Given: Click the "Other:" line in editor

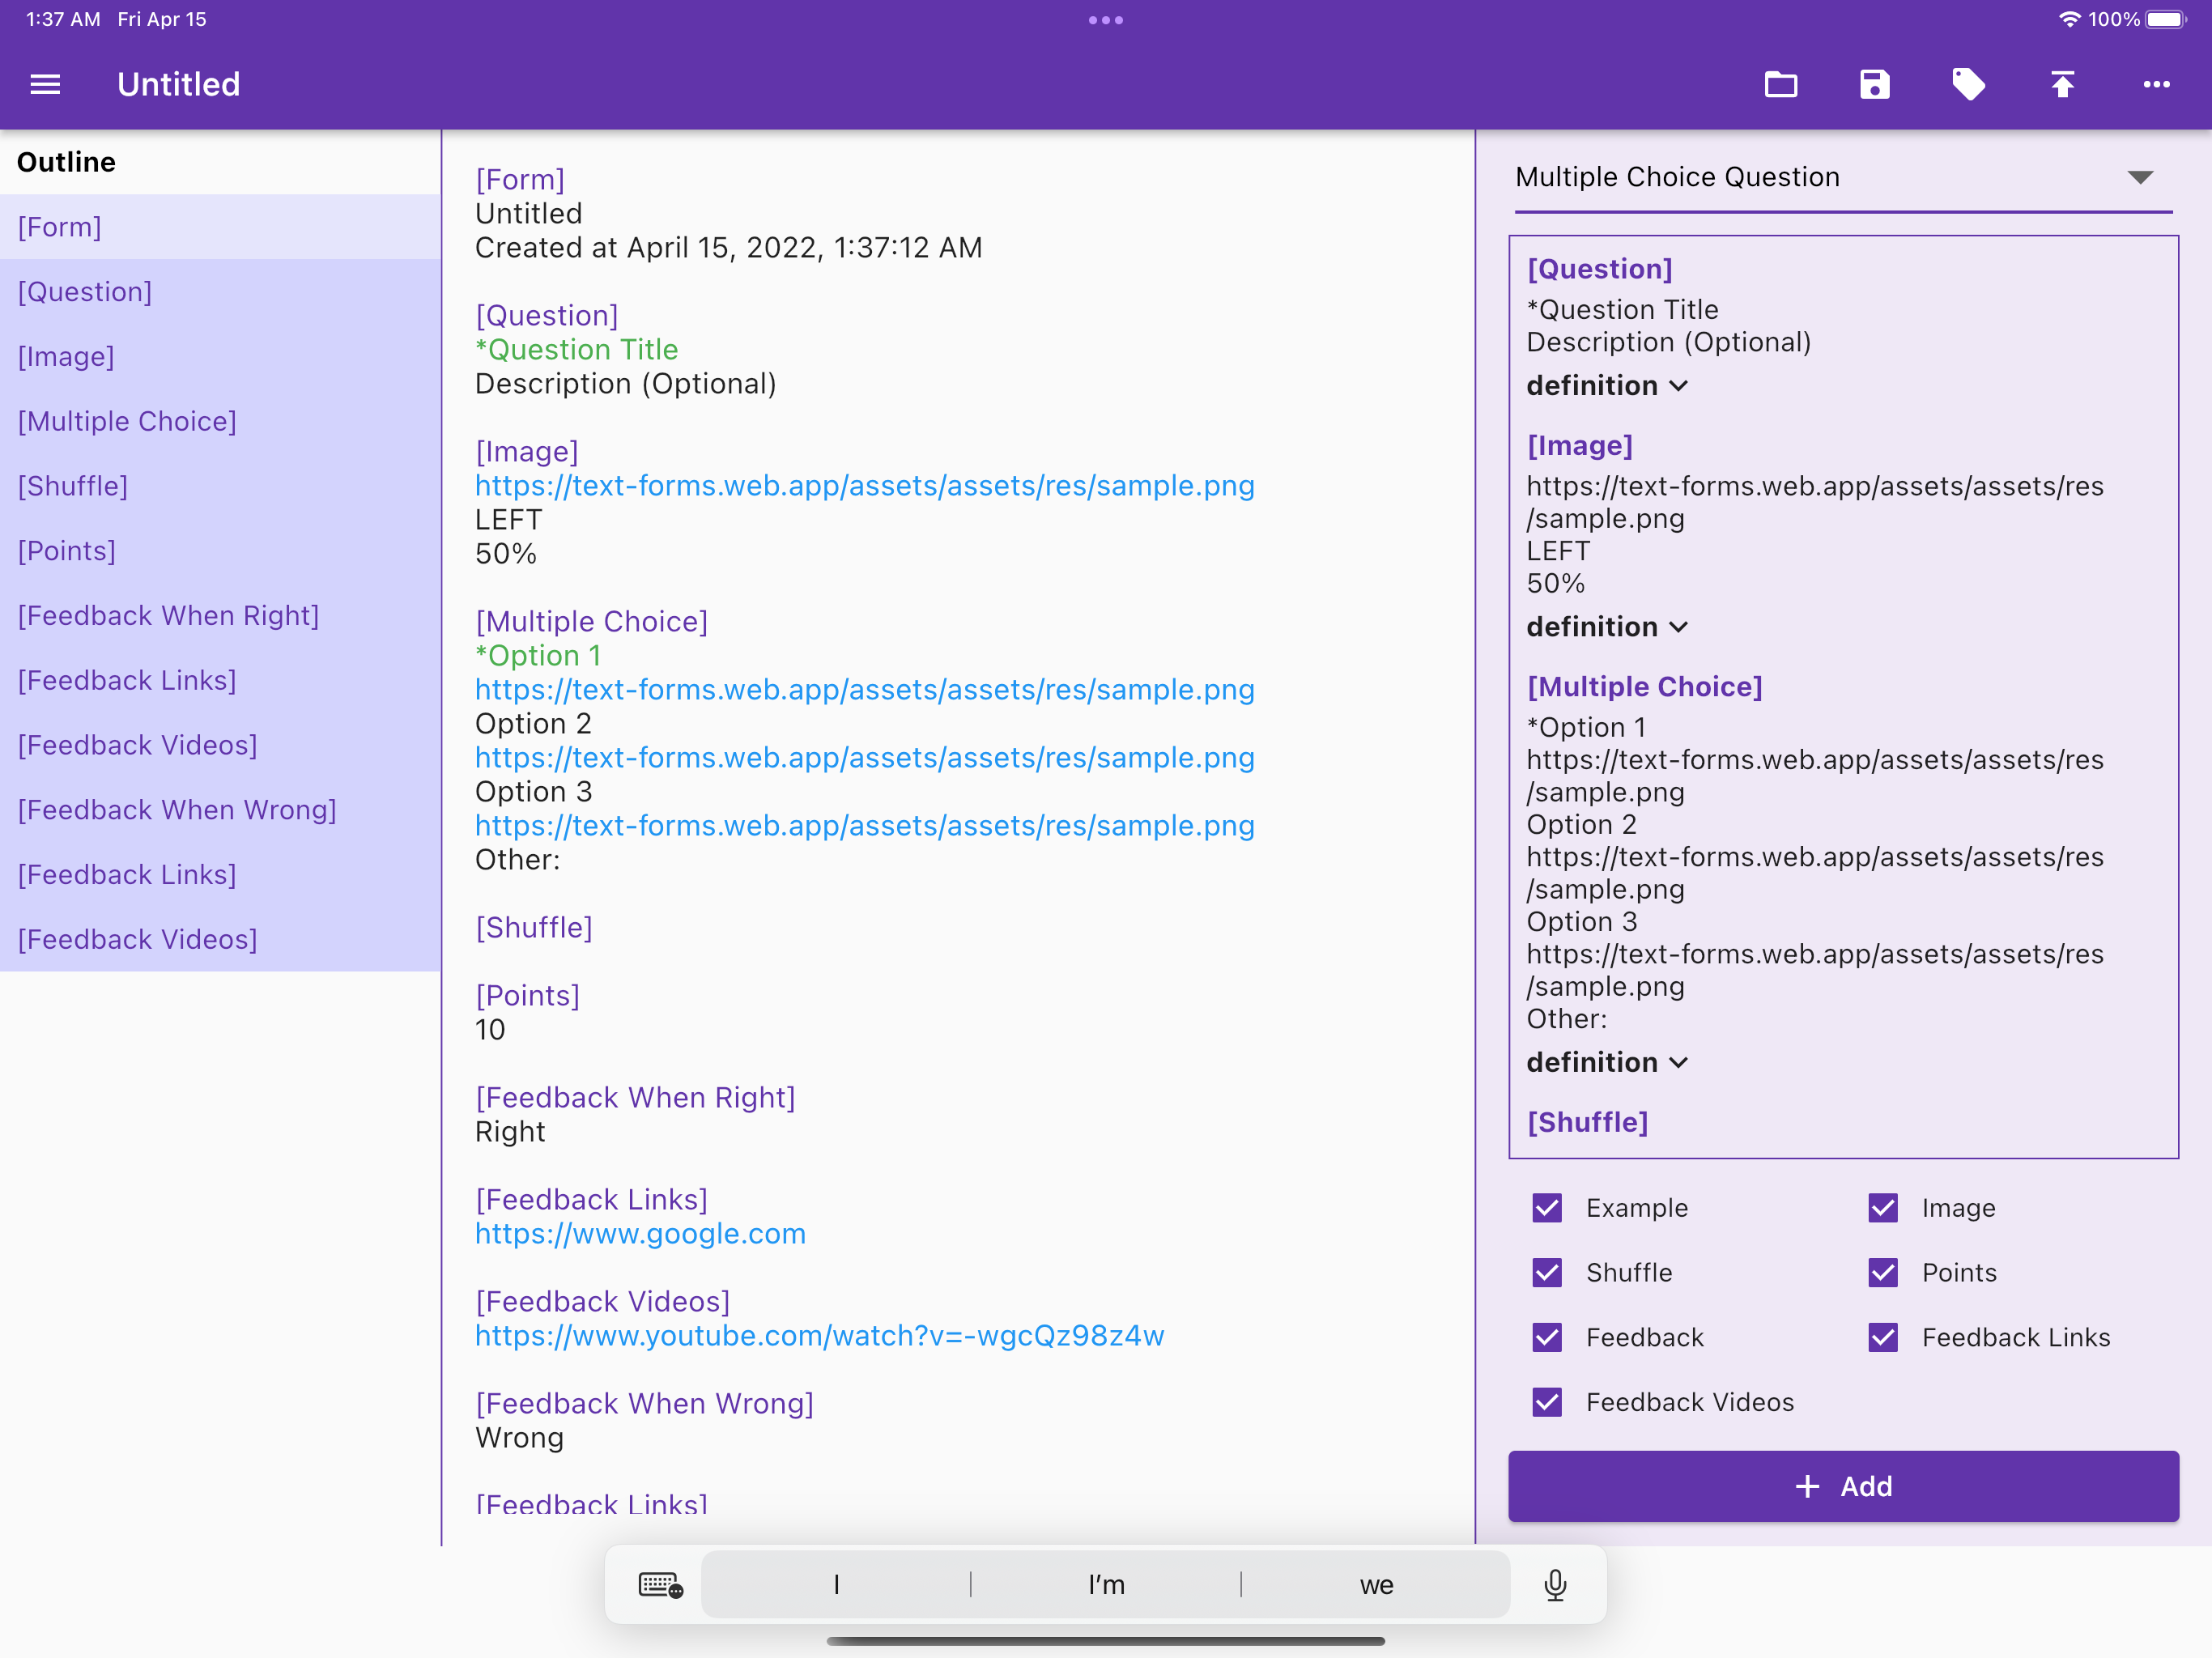Looking at the screenshot, I should [517, 860].
